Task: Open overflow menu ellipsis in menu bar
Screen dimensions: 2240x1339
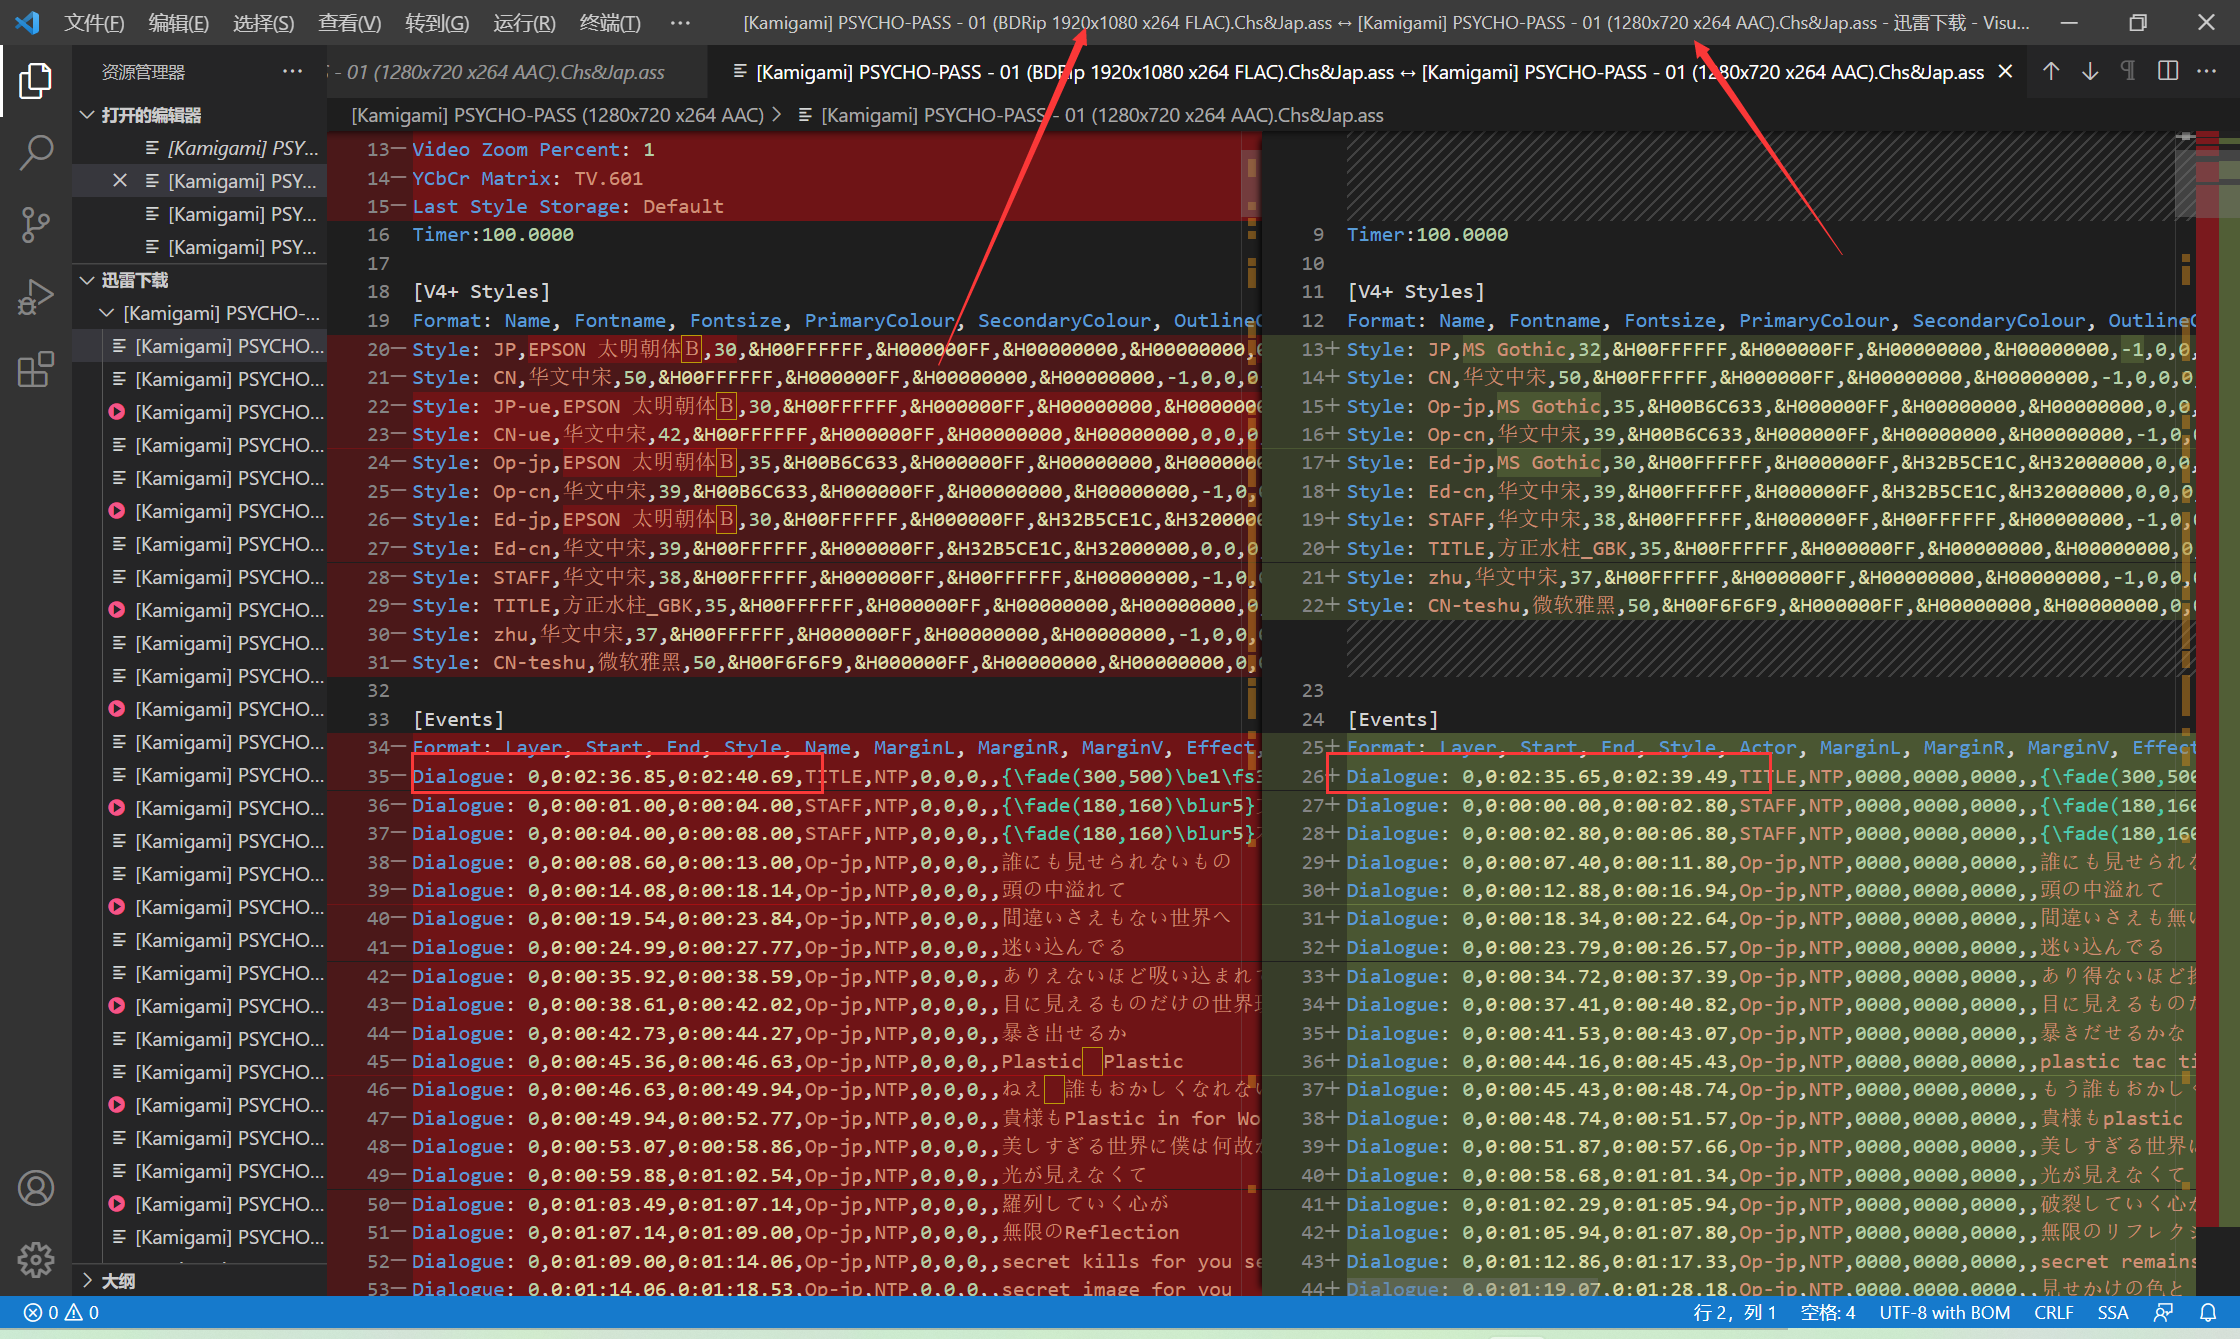Action: click(x=680, y=22)
